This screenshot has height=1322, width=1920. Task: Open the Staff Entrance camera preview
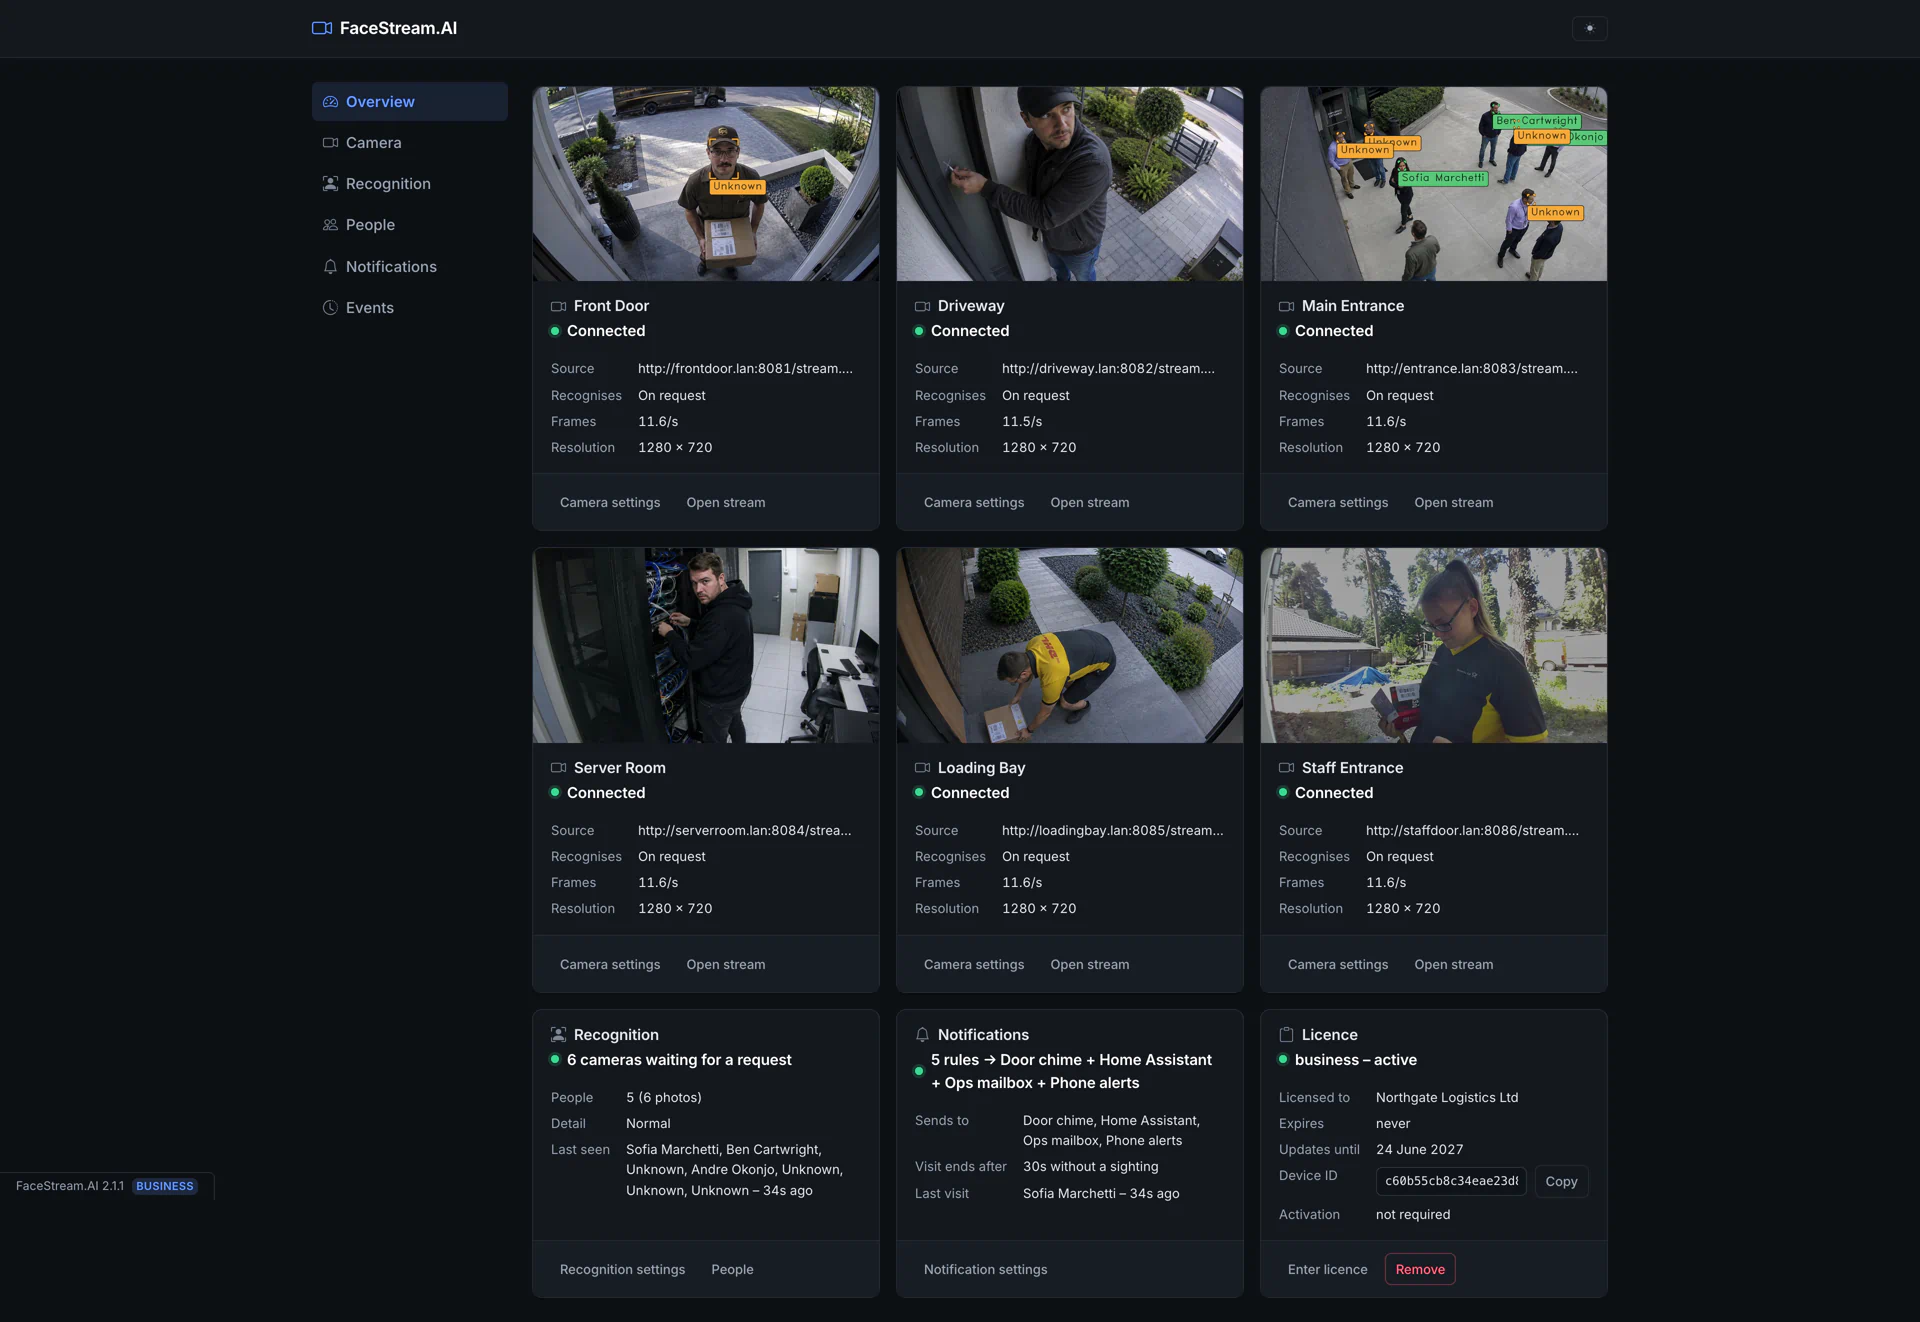point(1434,645)
